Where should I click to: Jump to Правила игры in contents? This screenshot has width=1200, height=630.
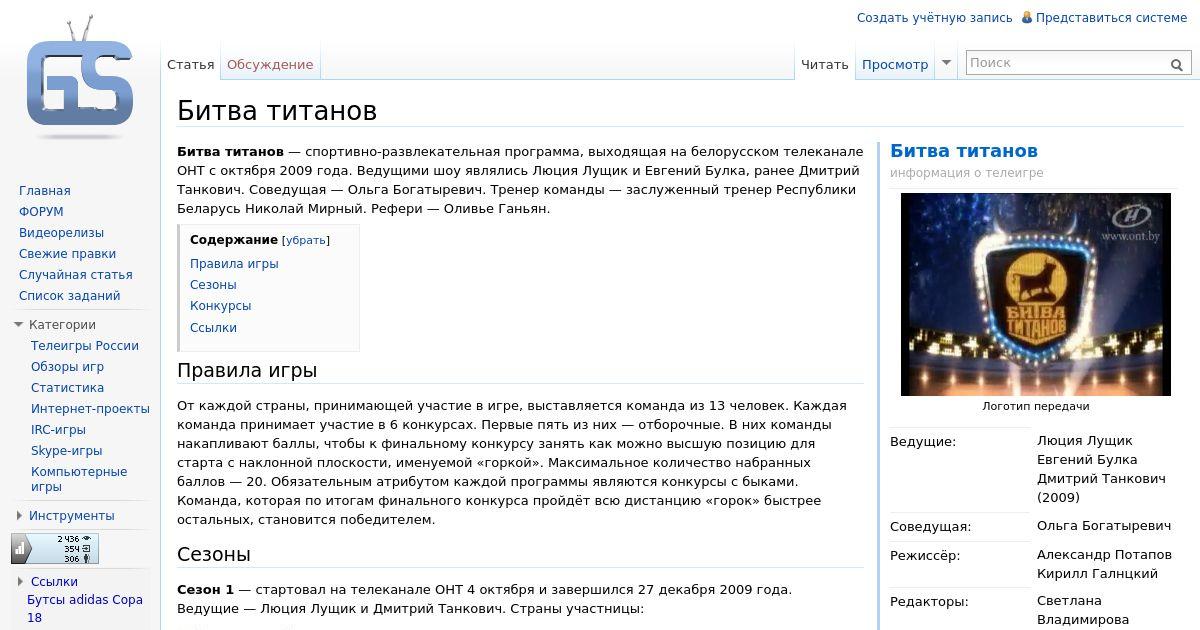pyautogui.click(x=234, y=263)
